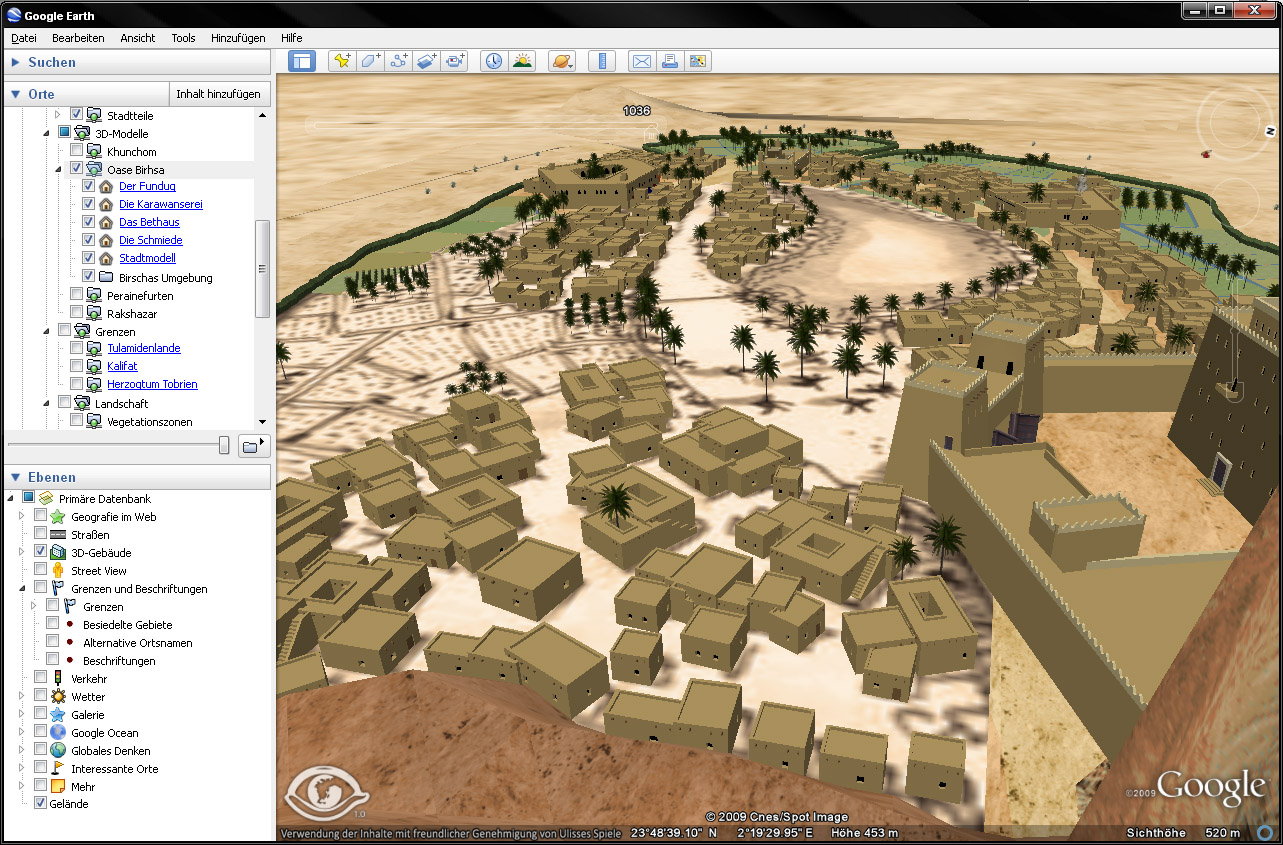This screenshot has height=845, width=1283.
Task: Enable the Beschriftungen layer checkbox
Action: (52, 660)
